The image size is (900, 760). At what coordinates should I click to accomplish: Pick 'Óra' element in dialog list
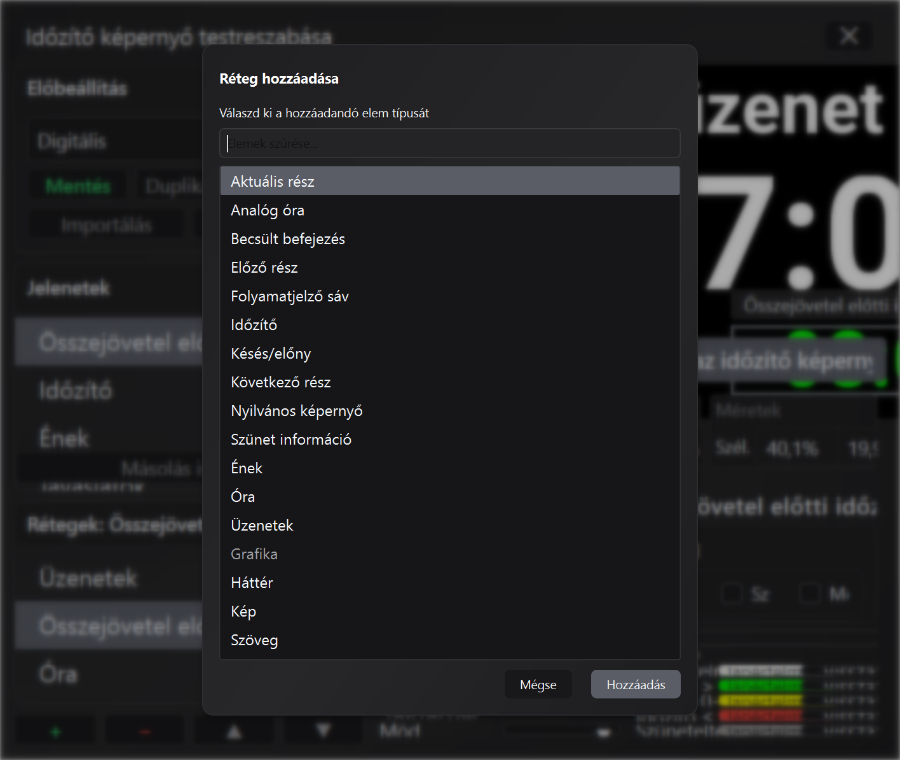(x=450, y=497)
